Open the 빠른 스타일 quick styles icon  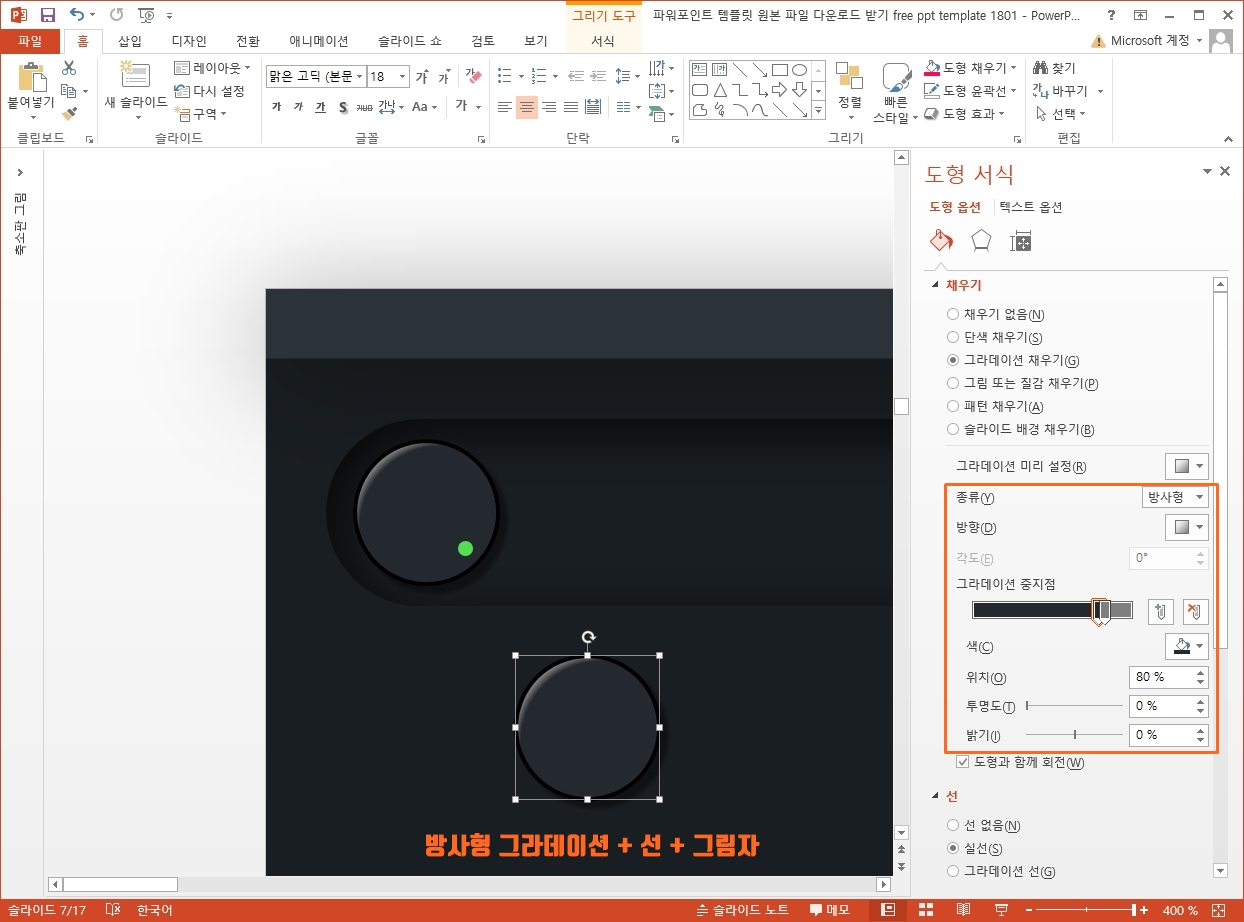click(896, 78)
